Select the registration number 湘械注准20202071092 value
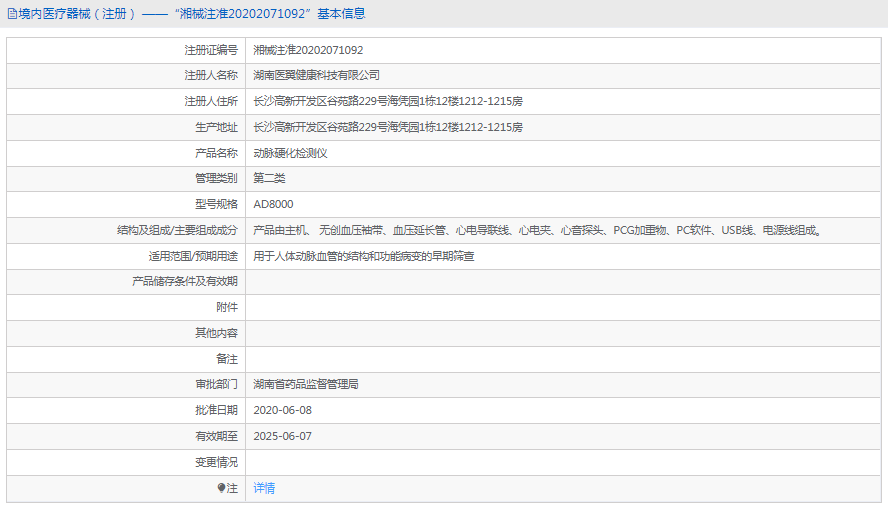888x508 pixels. pyautogui.click(x=308, y=50)
